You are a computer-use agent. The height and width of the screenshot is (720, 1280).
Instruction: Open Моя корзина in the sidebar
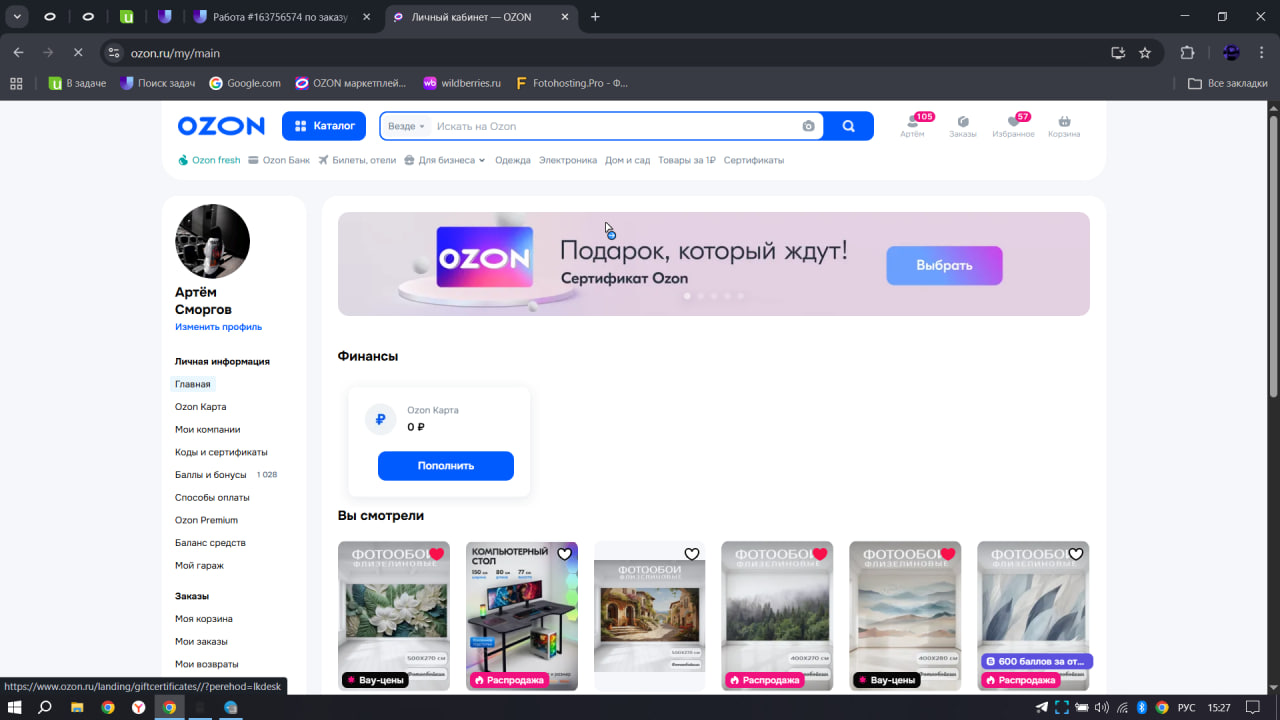pyautogui.click(x=204, y=619)
